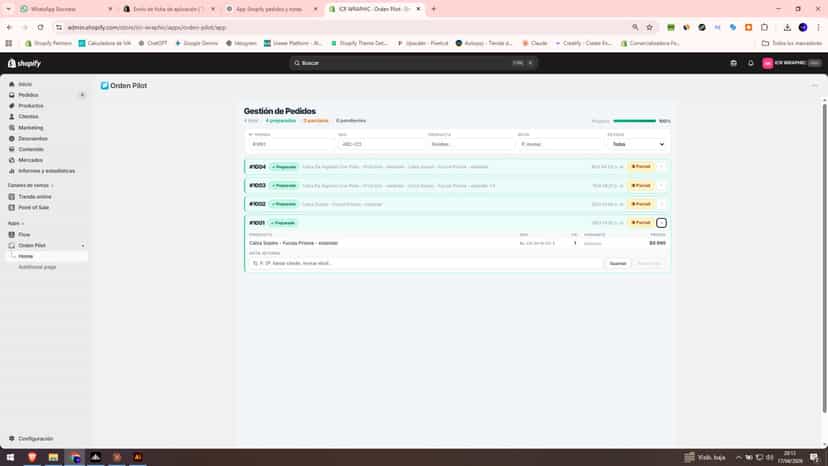Click the notifications bell in Shopify header

(750, 63)
